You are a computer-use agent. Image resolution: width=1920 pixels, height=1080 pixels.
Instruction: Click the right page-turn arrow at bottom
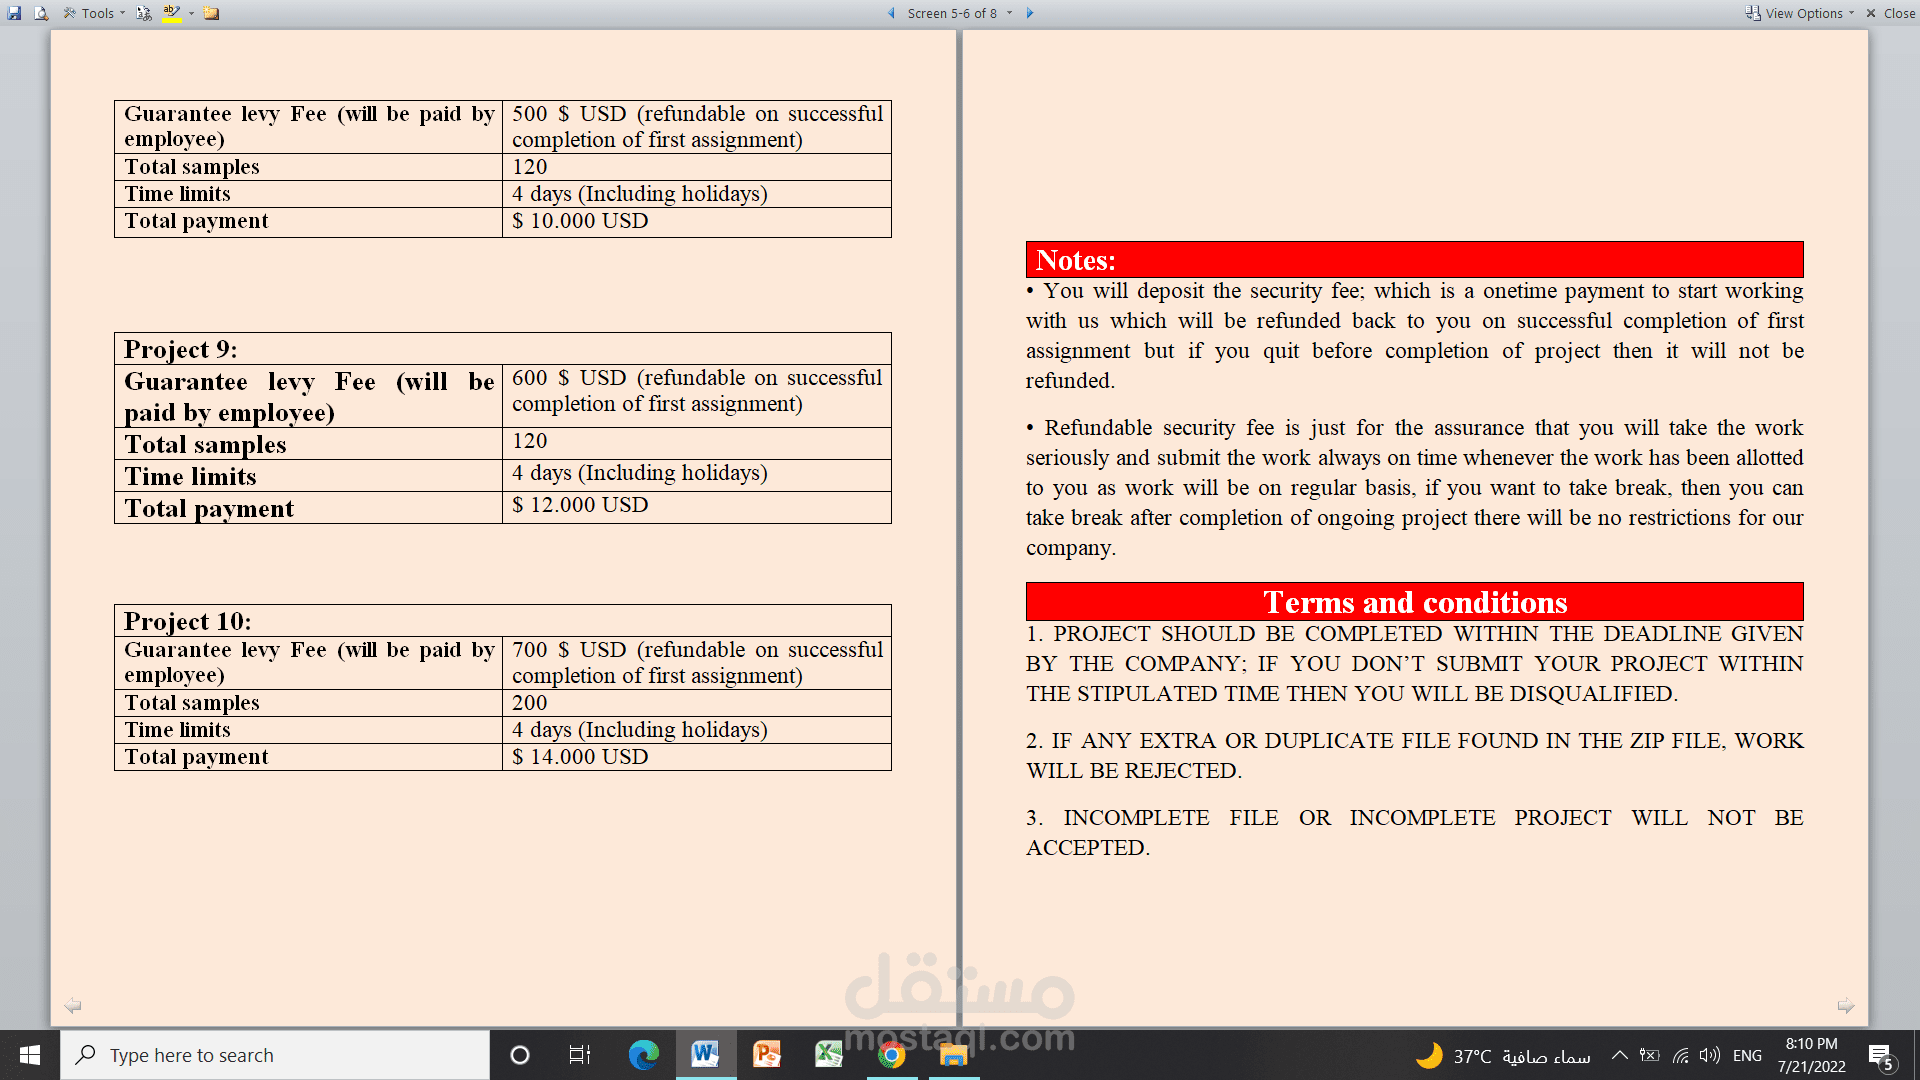(1845, 1005)
